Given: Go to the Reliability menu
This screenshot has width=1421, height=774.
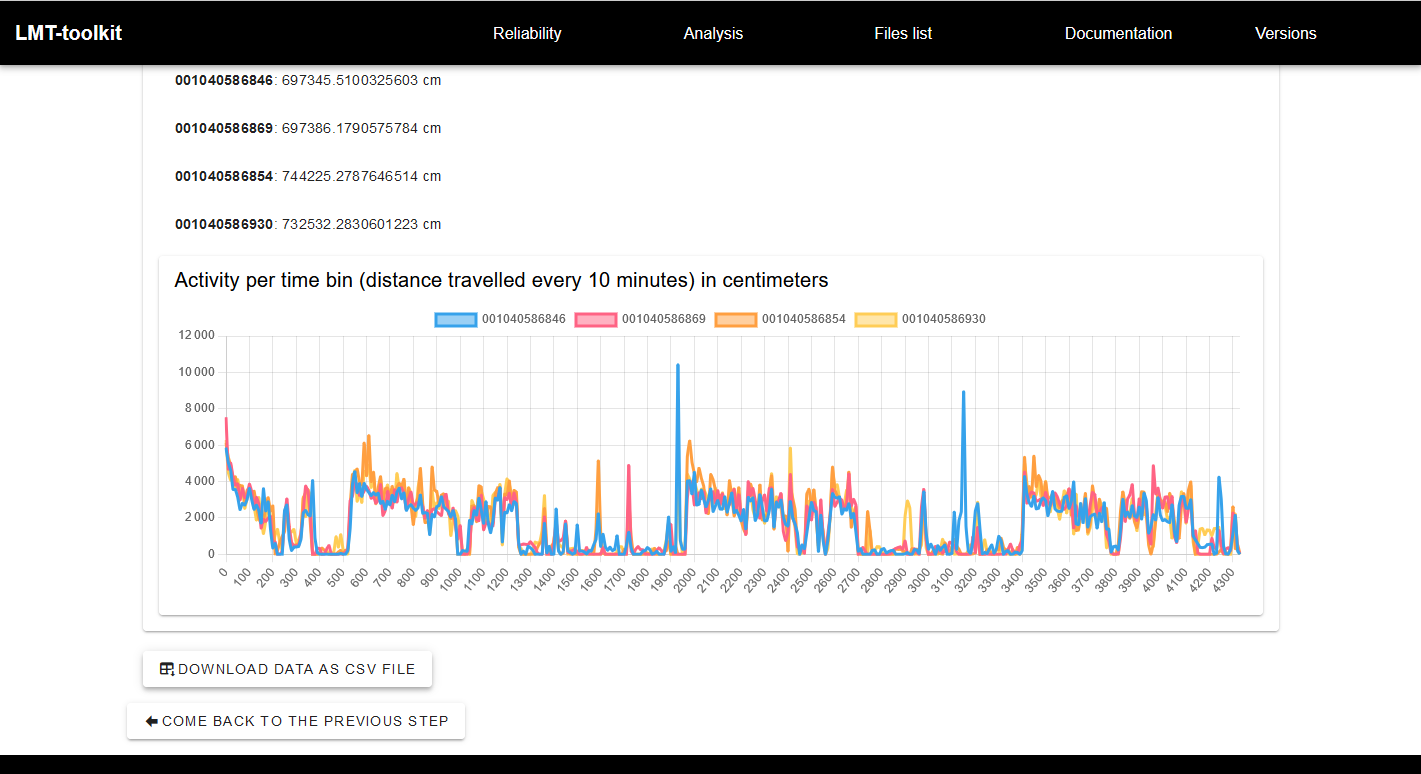Looking at the screenshot, I should [527, 33].
